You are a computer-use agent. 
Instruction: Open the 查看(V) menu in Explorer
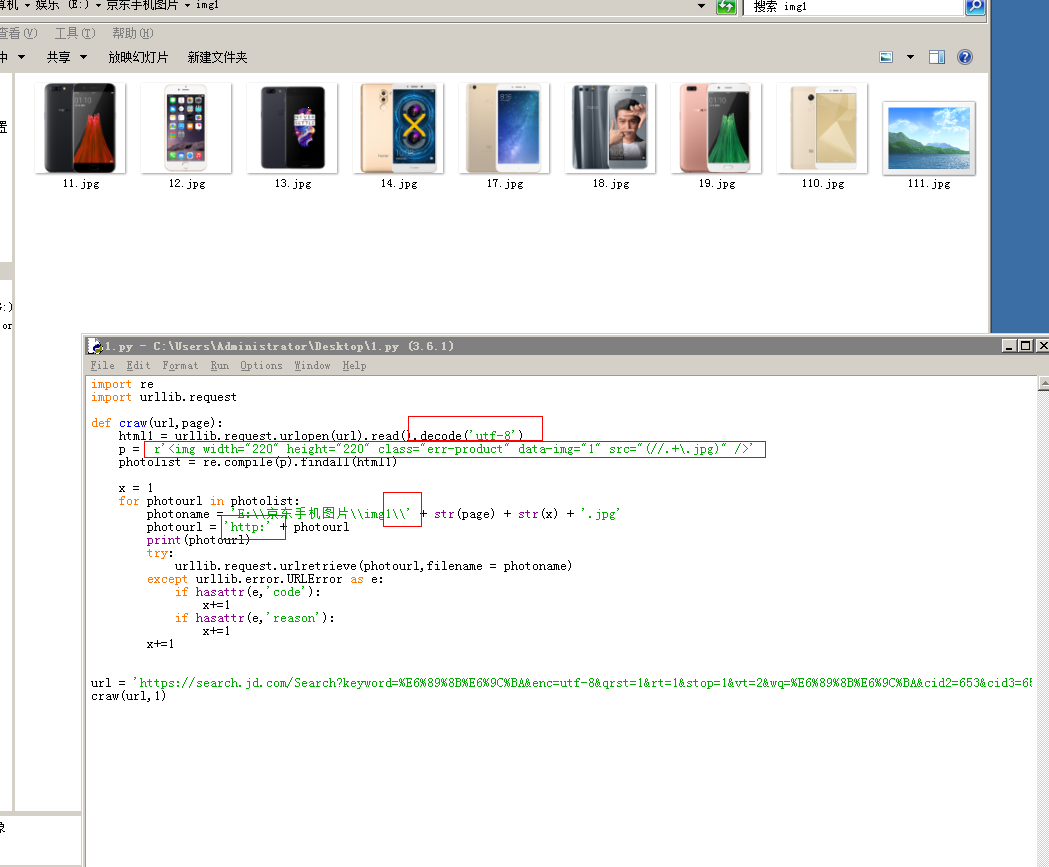point(19,33)
